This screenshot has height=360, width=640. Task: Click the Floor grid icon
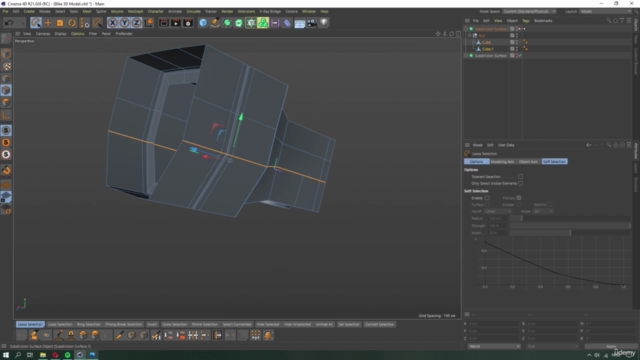coord(300,23)
